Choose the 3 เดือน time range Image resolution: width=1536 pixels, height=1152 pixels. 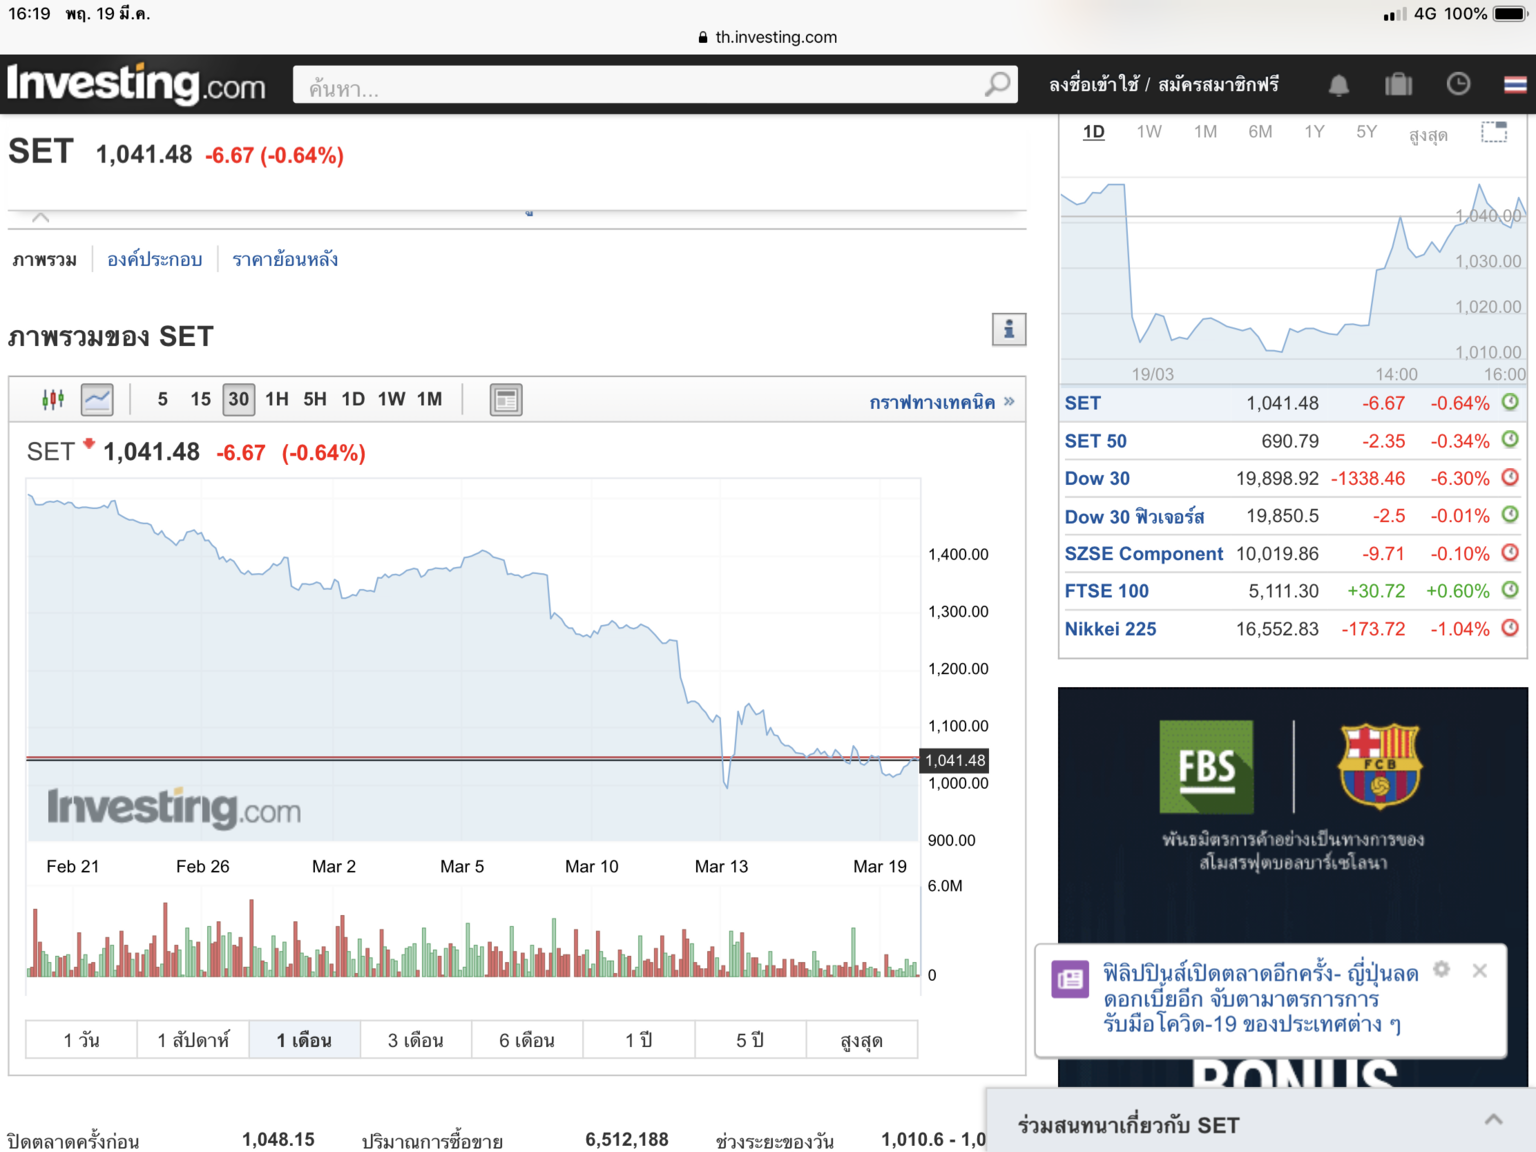pos(415,1040)
